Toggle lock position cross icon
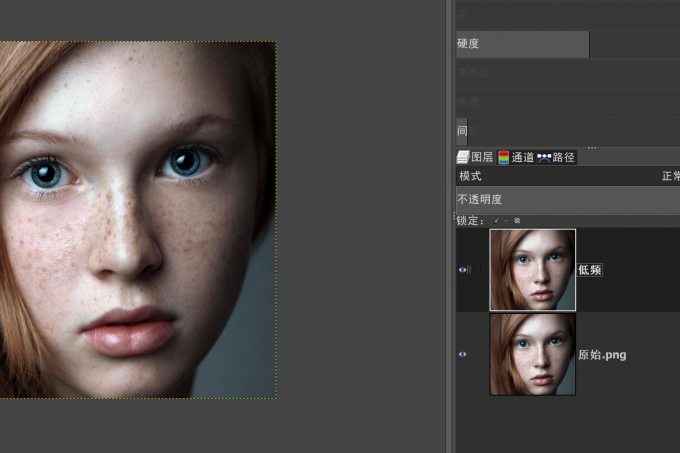This screenshot has width=680, height=453. tap(507, 221)
